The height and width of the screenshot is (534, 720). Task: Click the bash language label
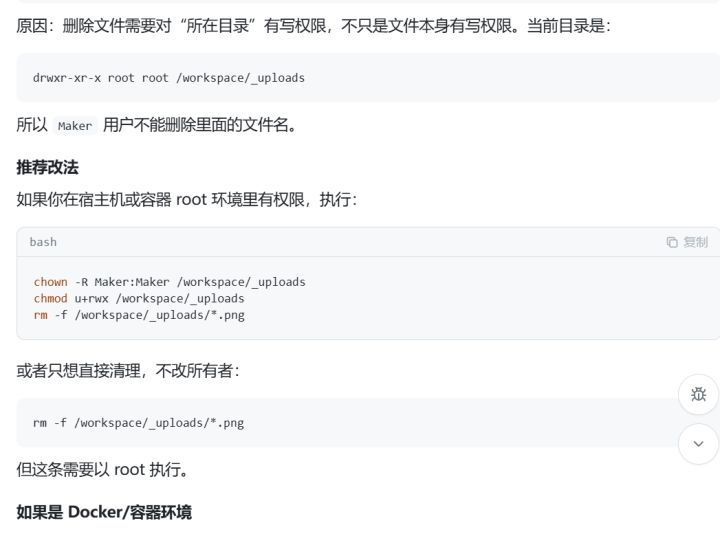pyautogui.click(x=43, y=242)
